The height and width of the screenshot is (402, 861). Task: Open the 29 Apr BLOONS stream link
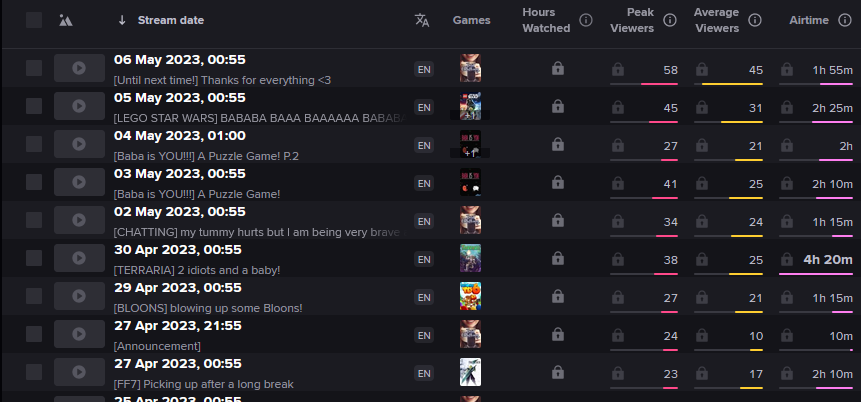pyautogui.click(x=208, y=308)
